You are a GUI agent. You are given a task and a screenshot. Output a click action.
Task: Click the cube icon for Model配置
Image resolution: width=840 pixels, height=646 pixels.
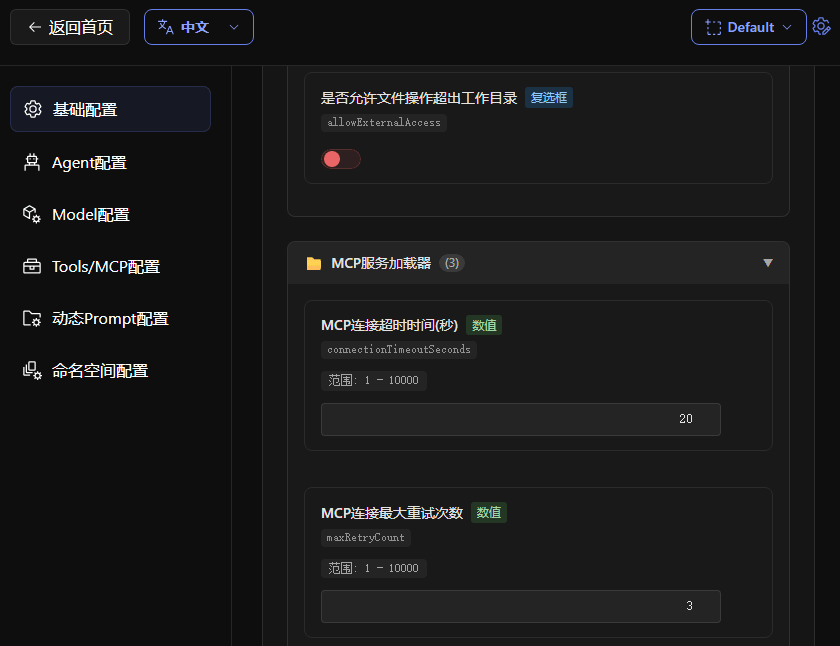(32, 214)
